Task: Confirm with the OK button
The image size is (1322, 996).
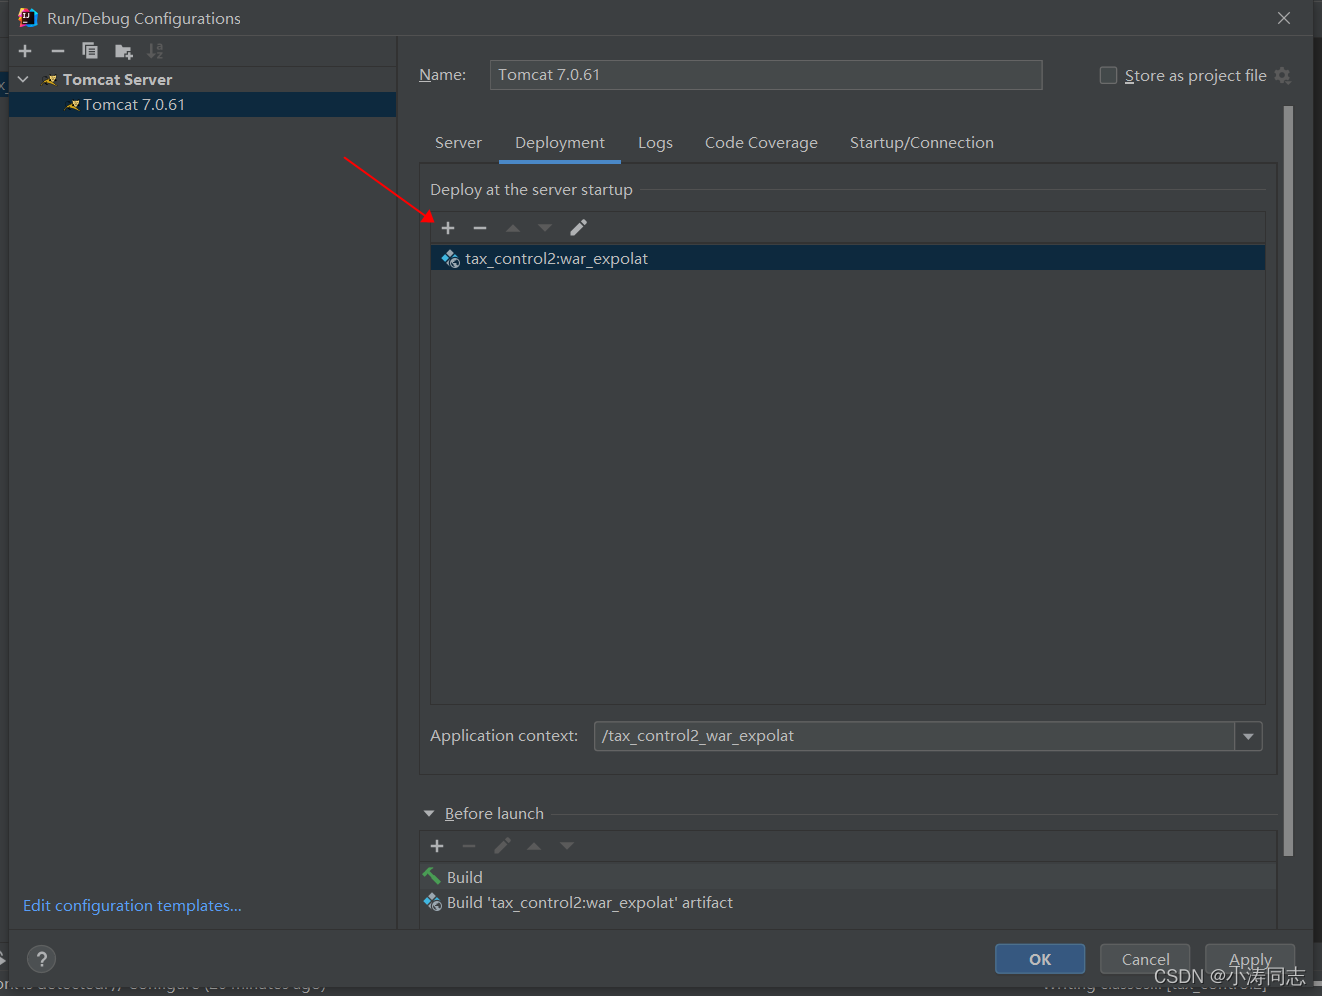Action: point(1040,959)
